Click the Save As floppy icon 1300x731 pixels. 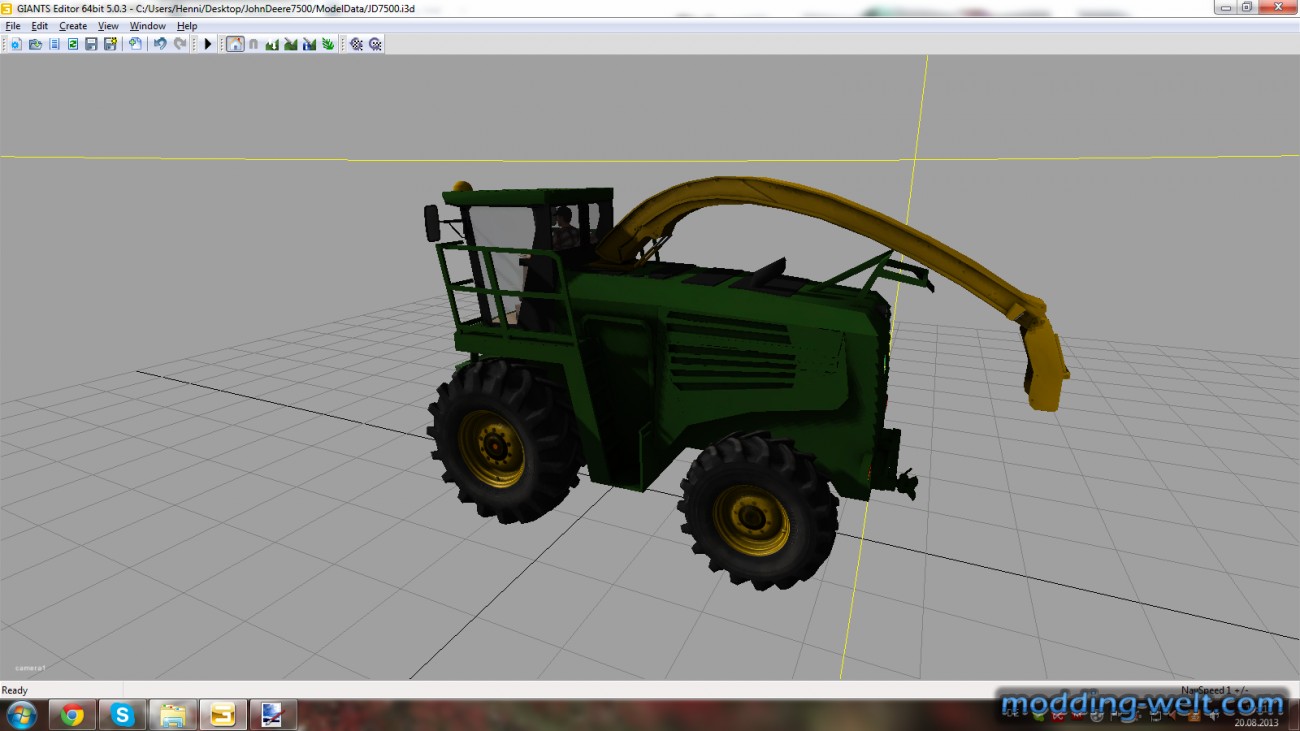[110, 44]
